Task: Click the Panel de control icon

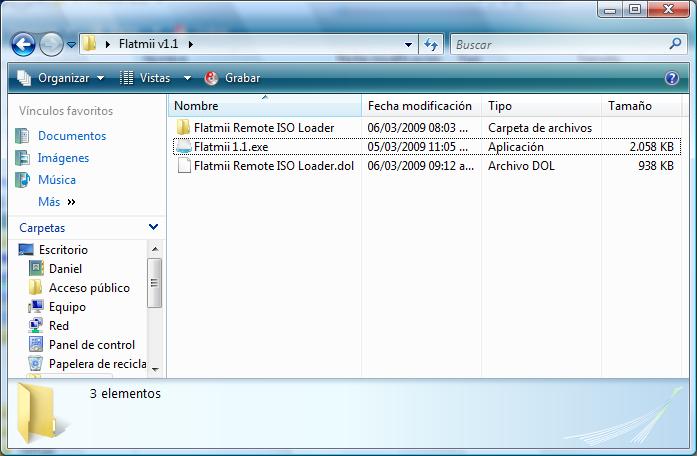Action: 36,344
